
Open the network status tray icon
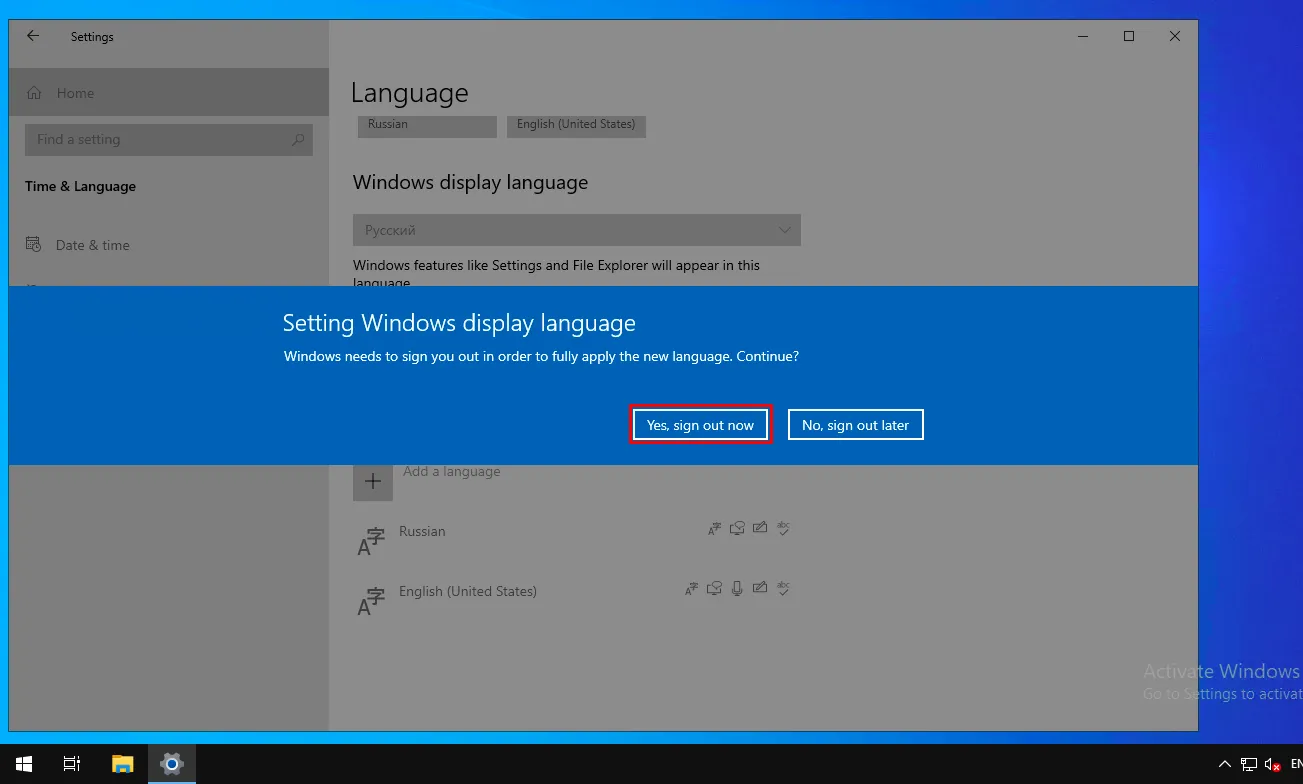1249,764
